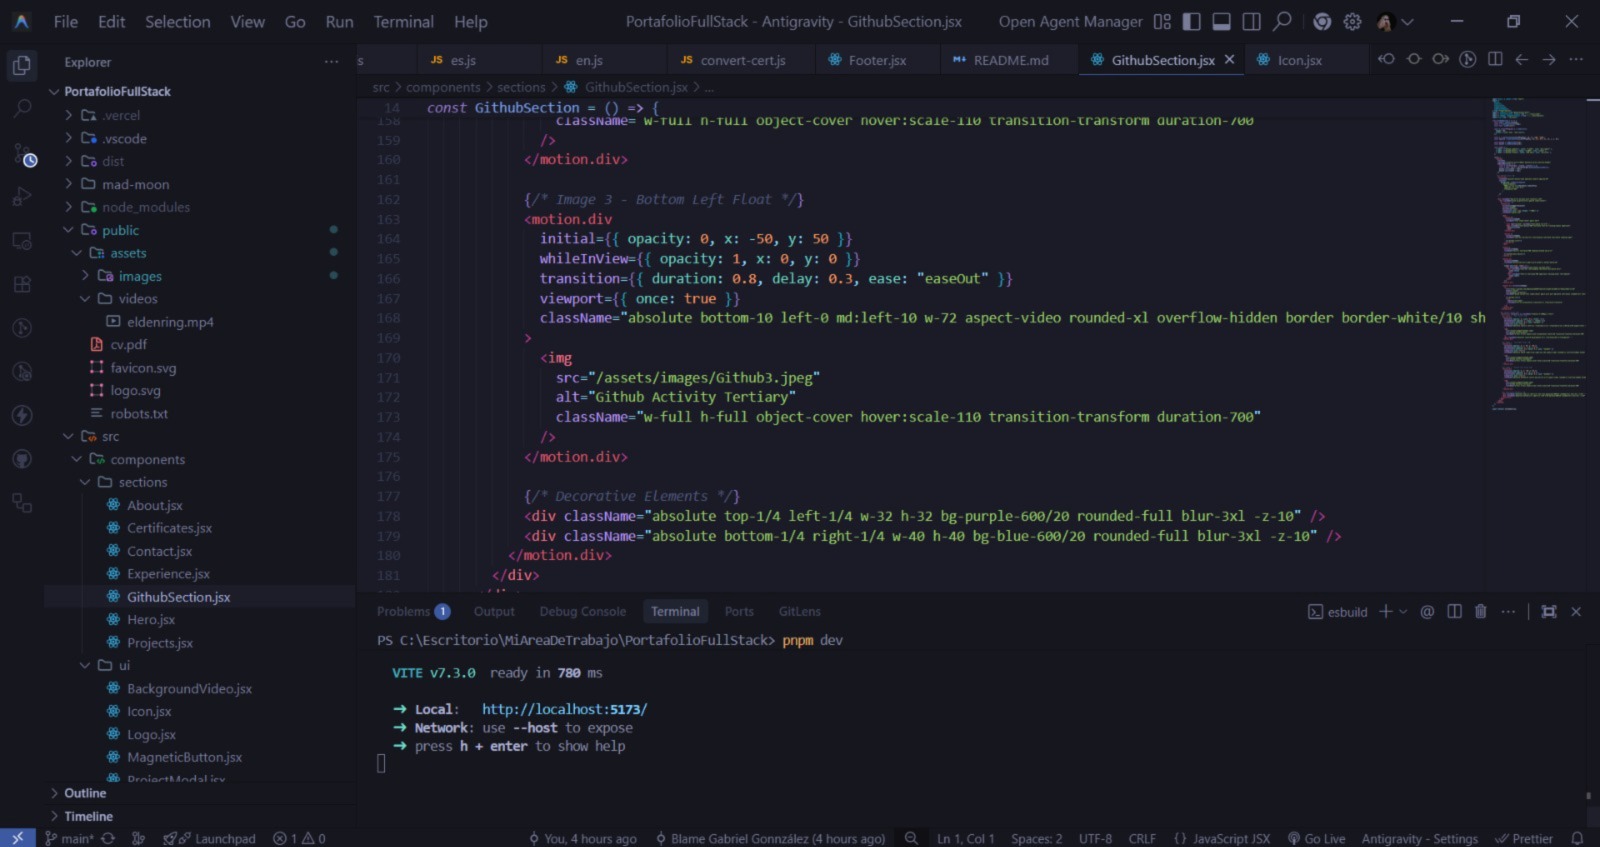
Task: Toggle the primary sidebar visibility
Action: tap(1192, 22)
